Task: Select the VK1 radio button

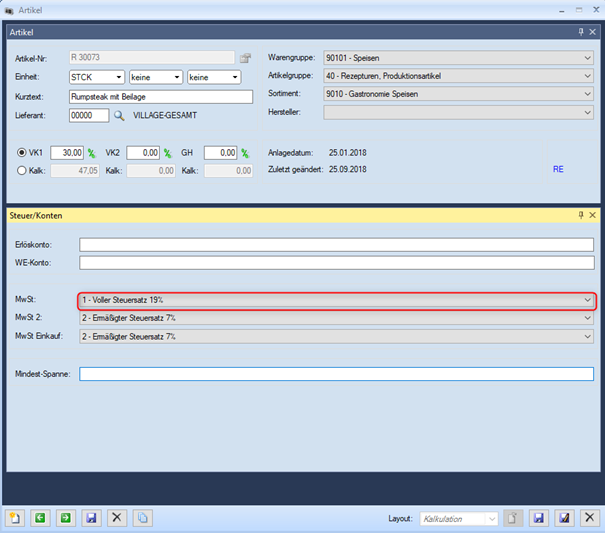Action: 23,153
